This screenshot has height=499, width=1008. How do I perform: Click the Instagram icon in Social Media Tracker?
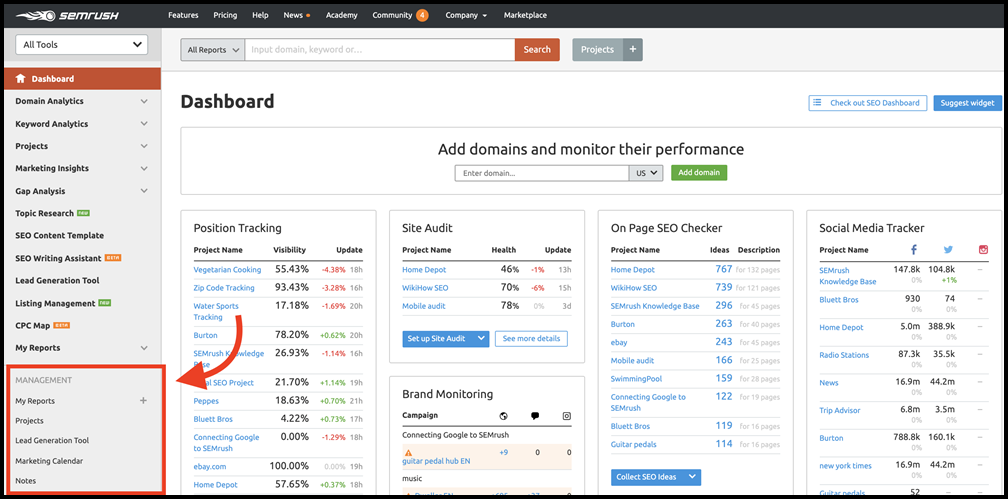click(x=983, y=250)
